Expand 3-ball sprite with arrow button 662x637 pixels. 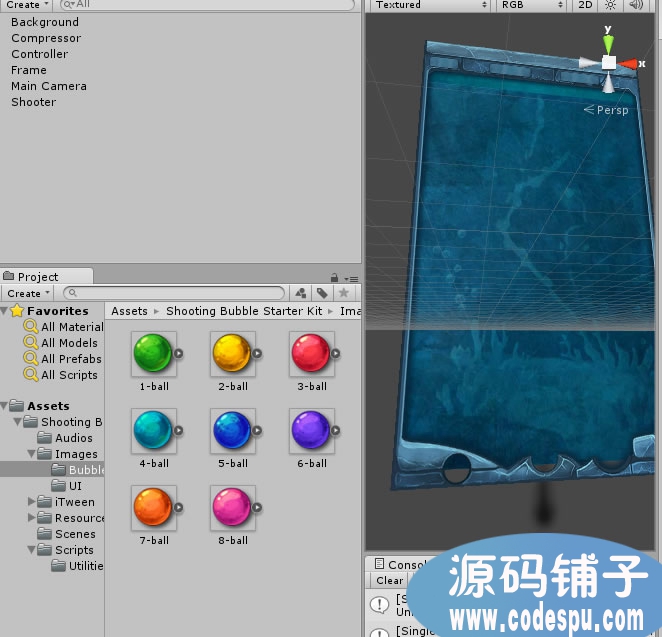[x=336, y=353]
